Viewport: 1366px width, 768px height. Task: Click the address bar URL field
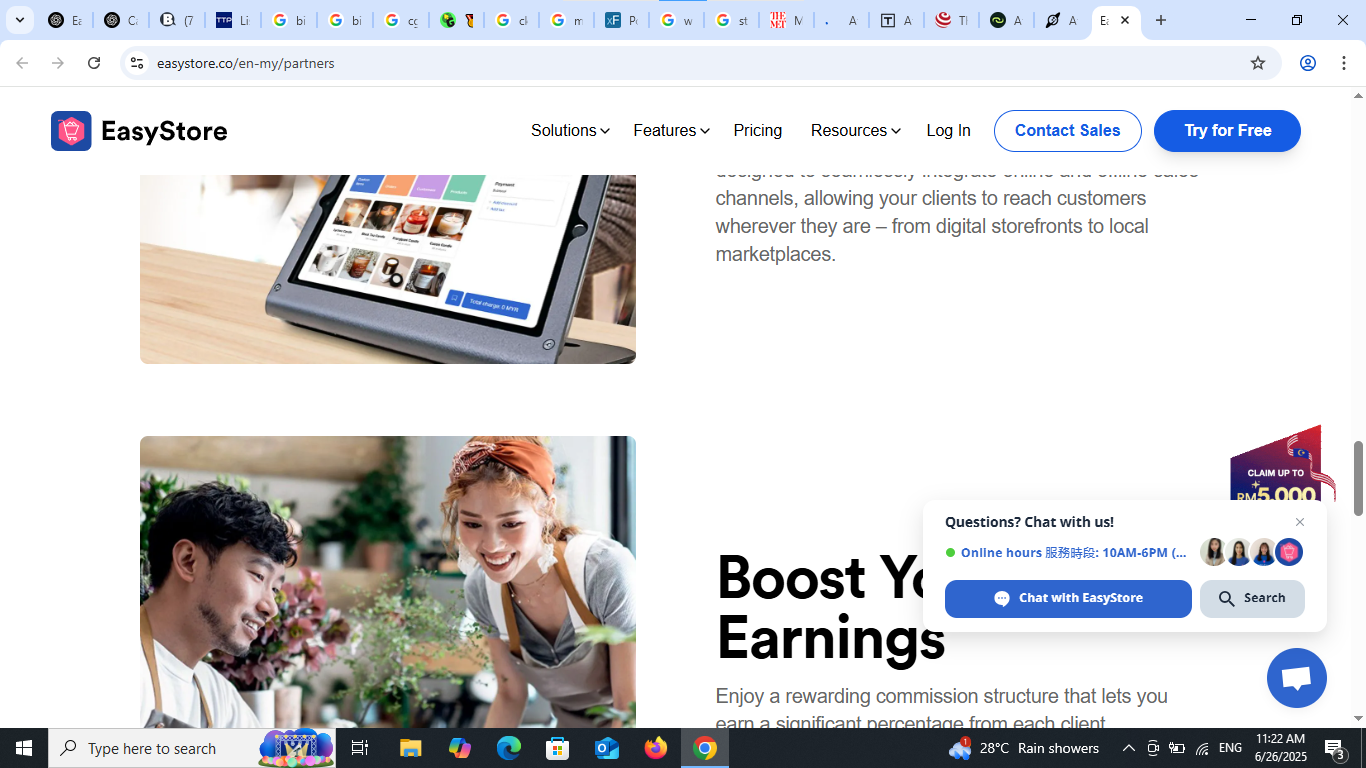point(700,63)
